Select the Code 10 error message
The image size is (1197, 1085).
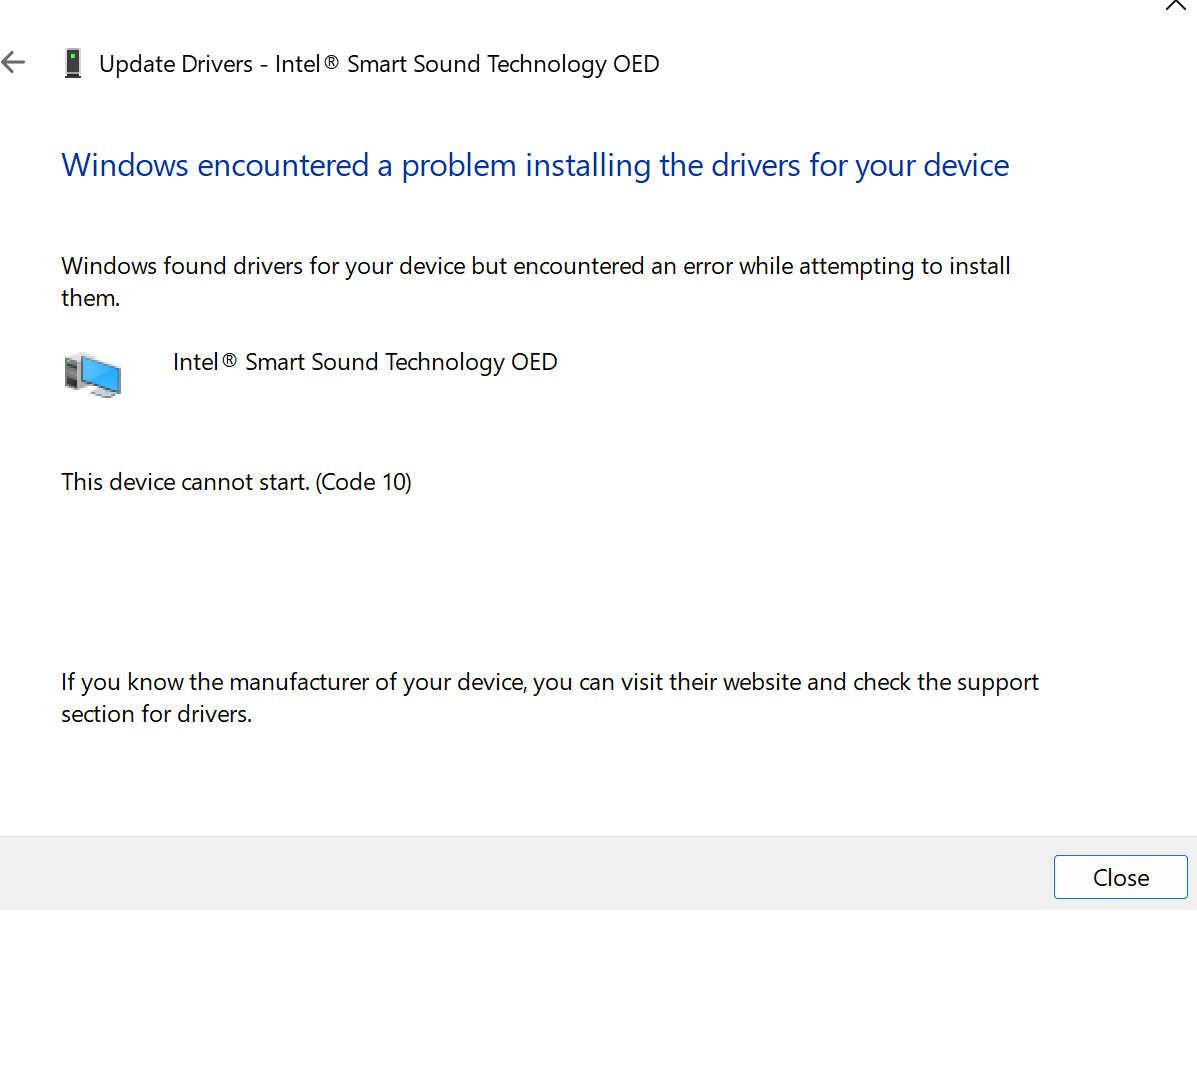pyautogui.click(x=236, y=482)
